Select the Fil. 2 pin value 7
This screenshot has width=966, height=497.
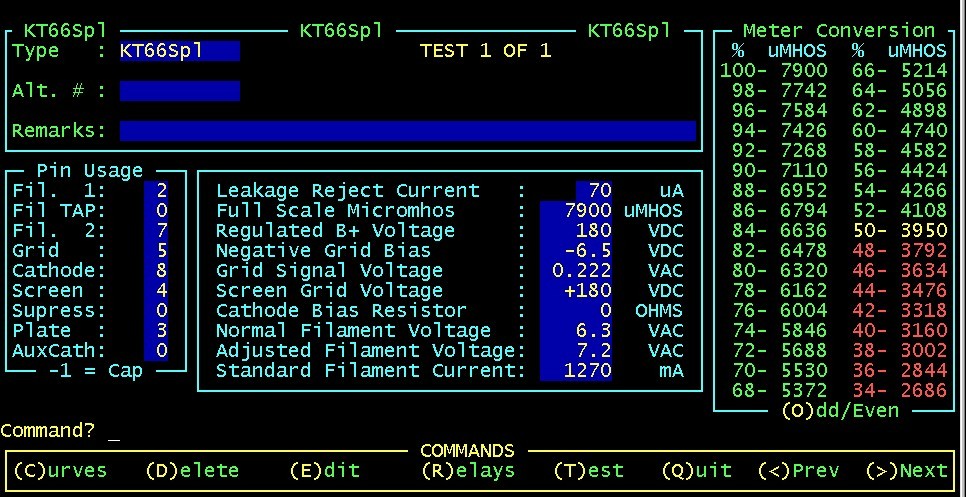tap(156, 230)
